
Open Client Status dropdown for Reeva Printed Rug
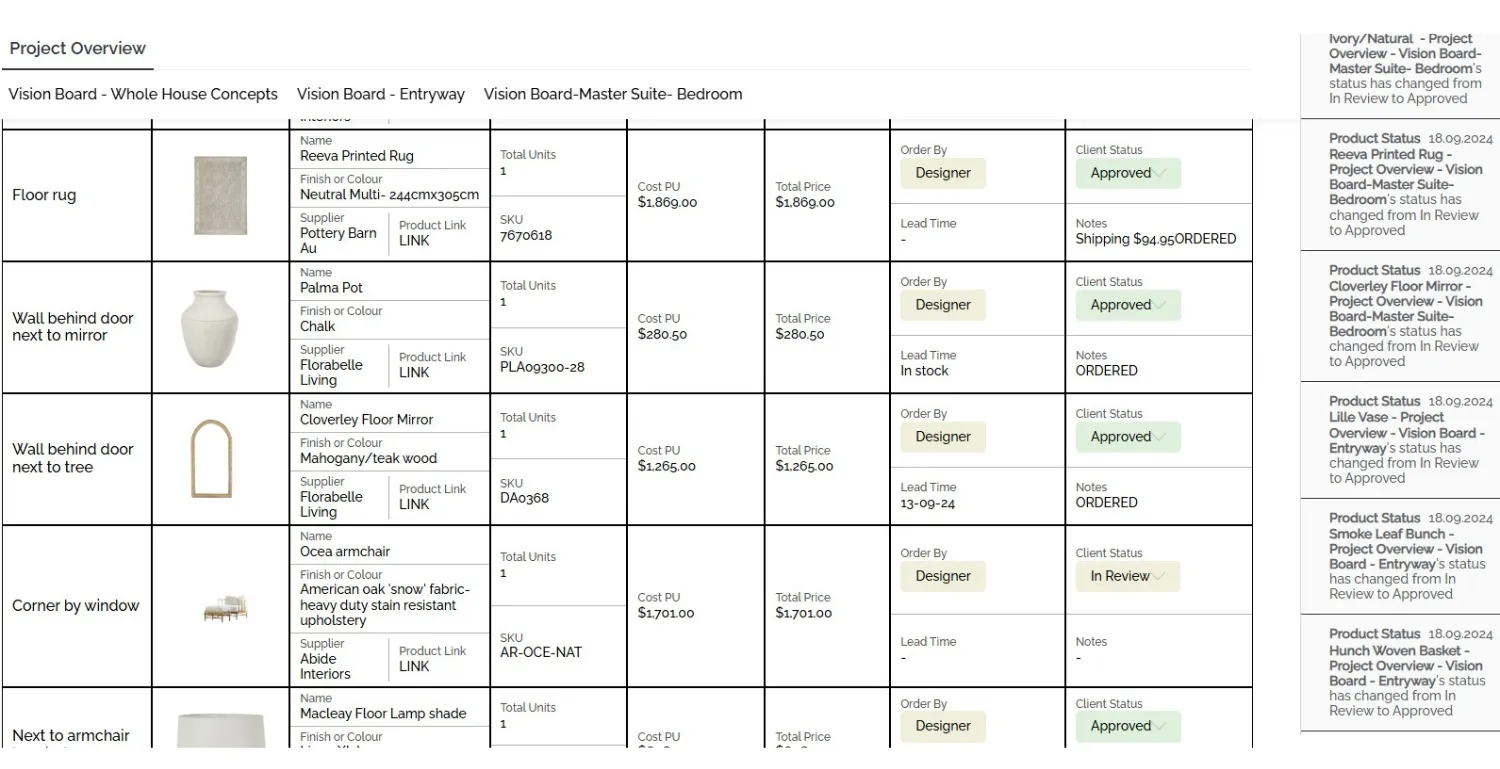tap(1128, 173)
